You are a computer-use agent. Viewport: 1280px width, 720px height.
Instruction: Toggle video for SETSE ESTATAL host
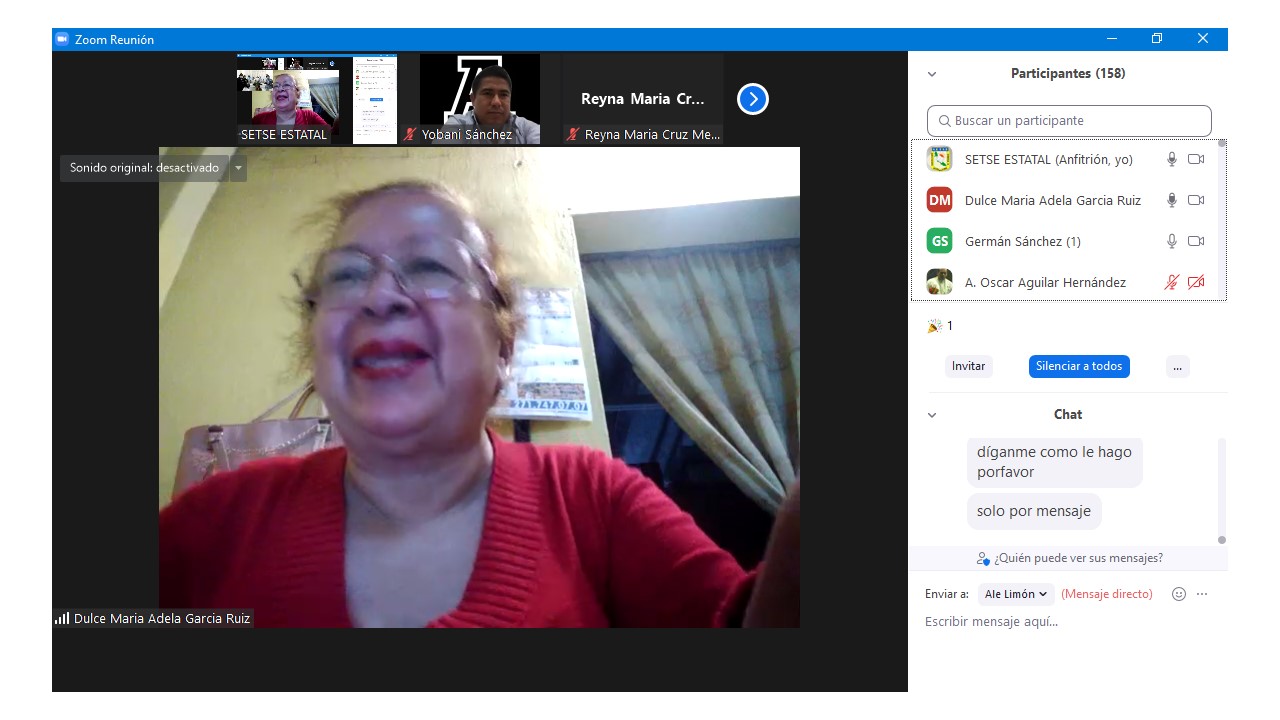[1196, 159]
